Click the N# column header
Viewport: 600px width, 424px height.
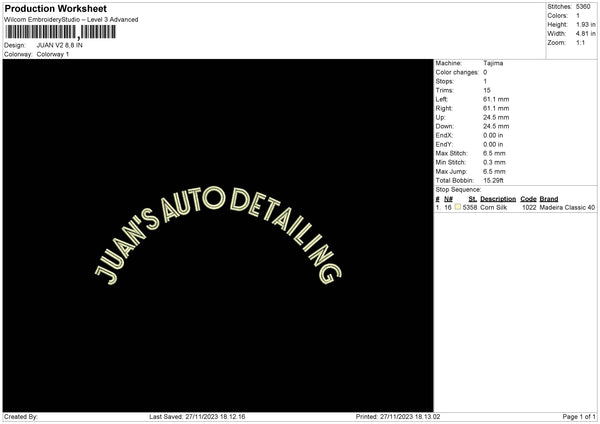pyautogui.click(x=448, y=199)
